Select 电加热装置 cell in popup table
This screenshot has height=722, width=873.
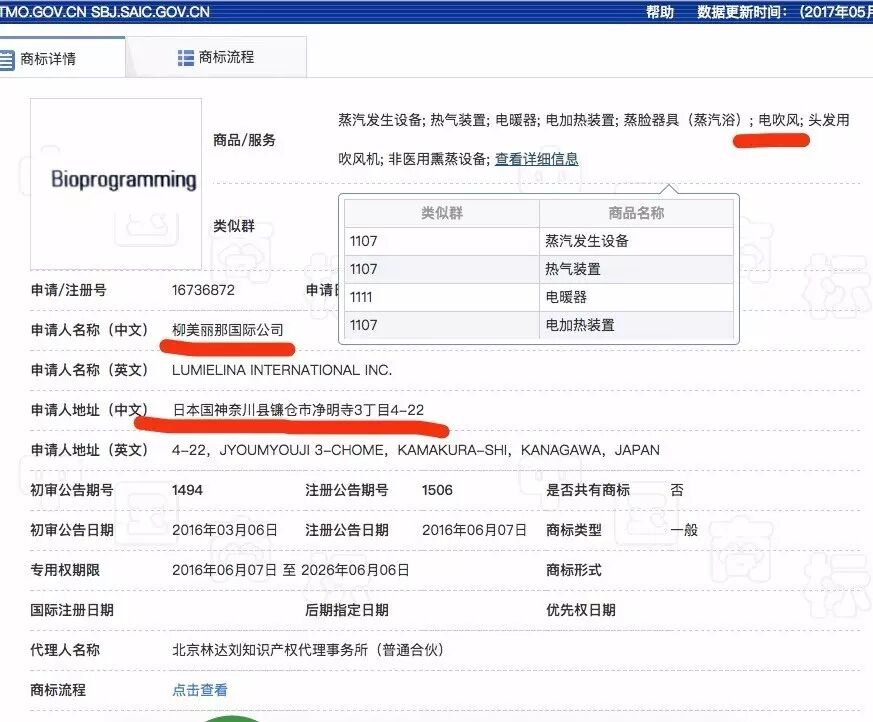[636, 325]
